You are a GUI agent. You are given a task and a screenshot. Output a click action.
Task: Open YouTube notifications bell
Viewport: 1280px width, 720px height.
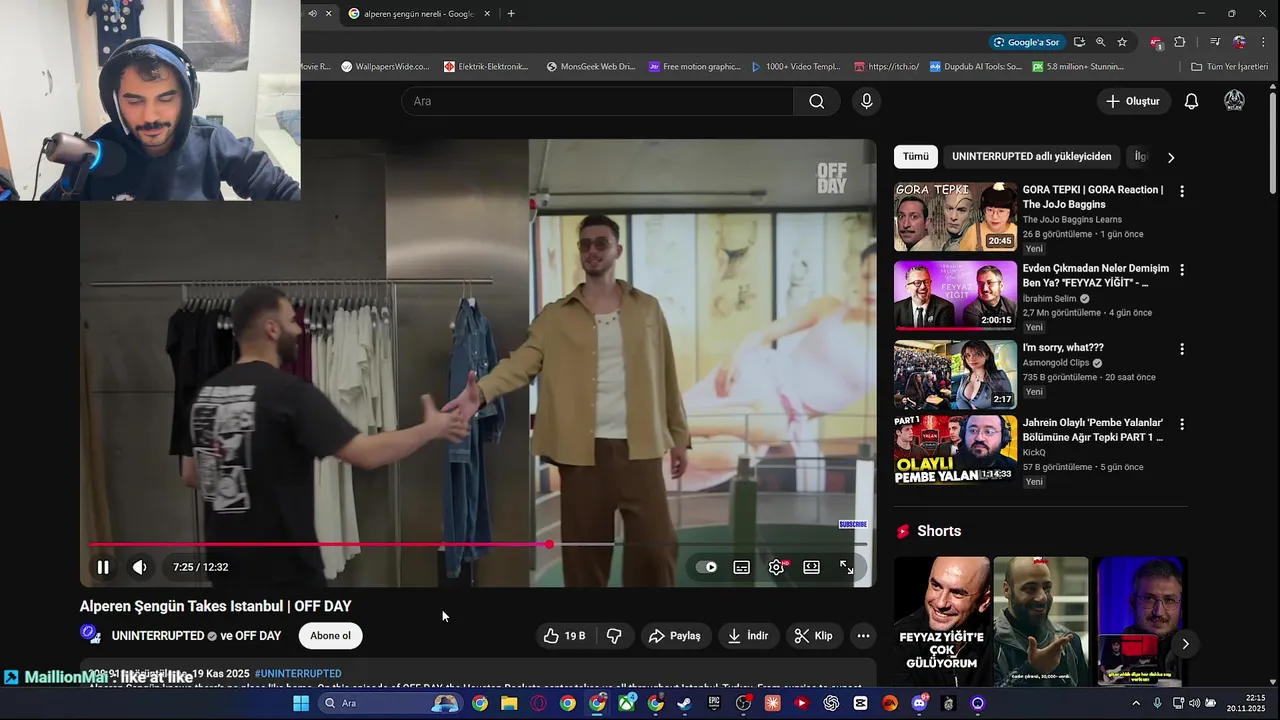[x=1191, y=101]
